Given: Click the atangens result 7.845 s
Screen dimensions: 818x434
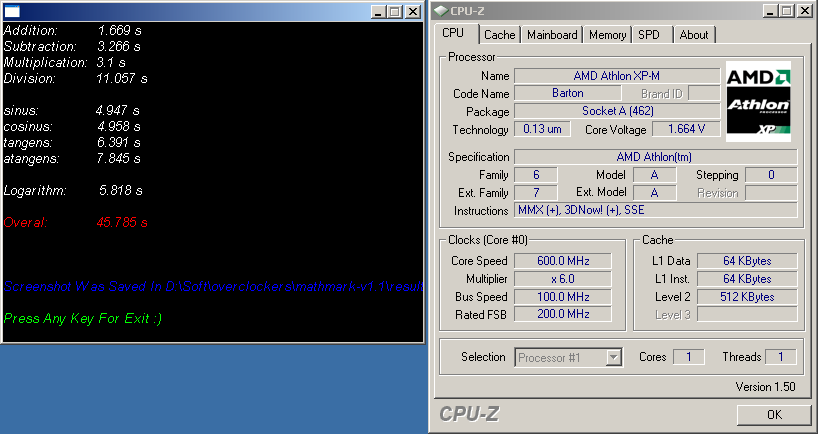Looking at the screenshot, I should (118, 159).
